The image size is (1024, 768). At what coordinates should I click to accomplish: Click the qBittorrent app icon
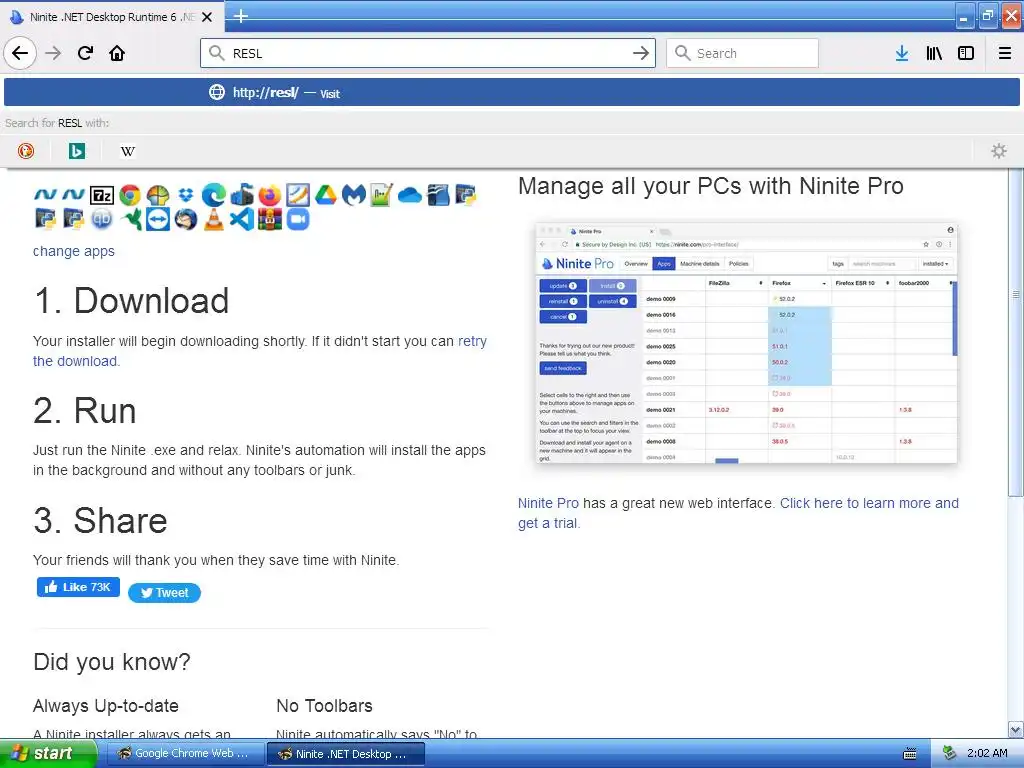[x=102, y=219]
